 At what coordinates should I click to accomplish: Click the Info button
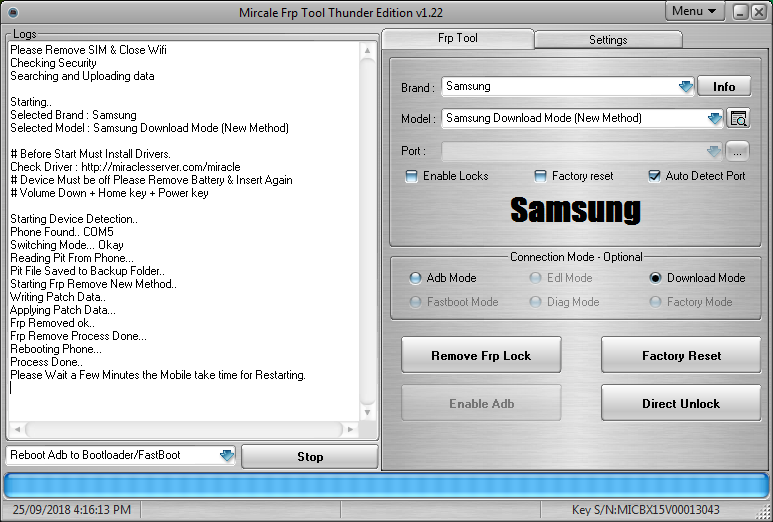pyautogui.click(x=724, y=87)
